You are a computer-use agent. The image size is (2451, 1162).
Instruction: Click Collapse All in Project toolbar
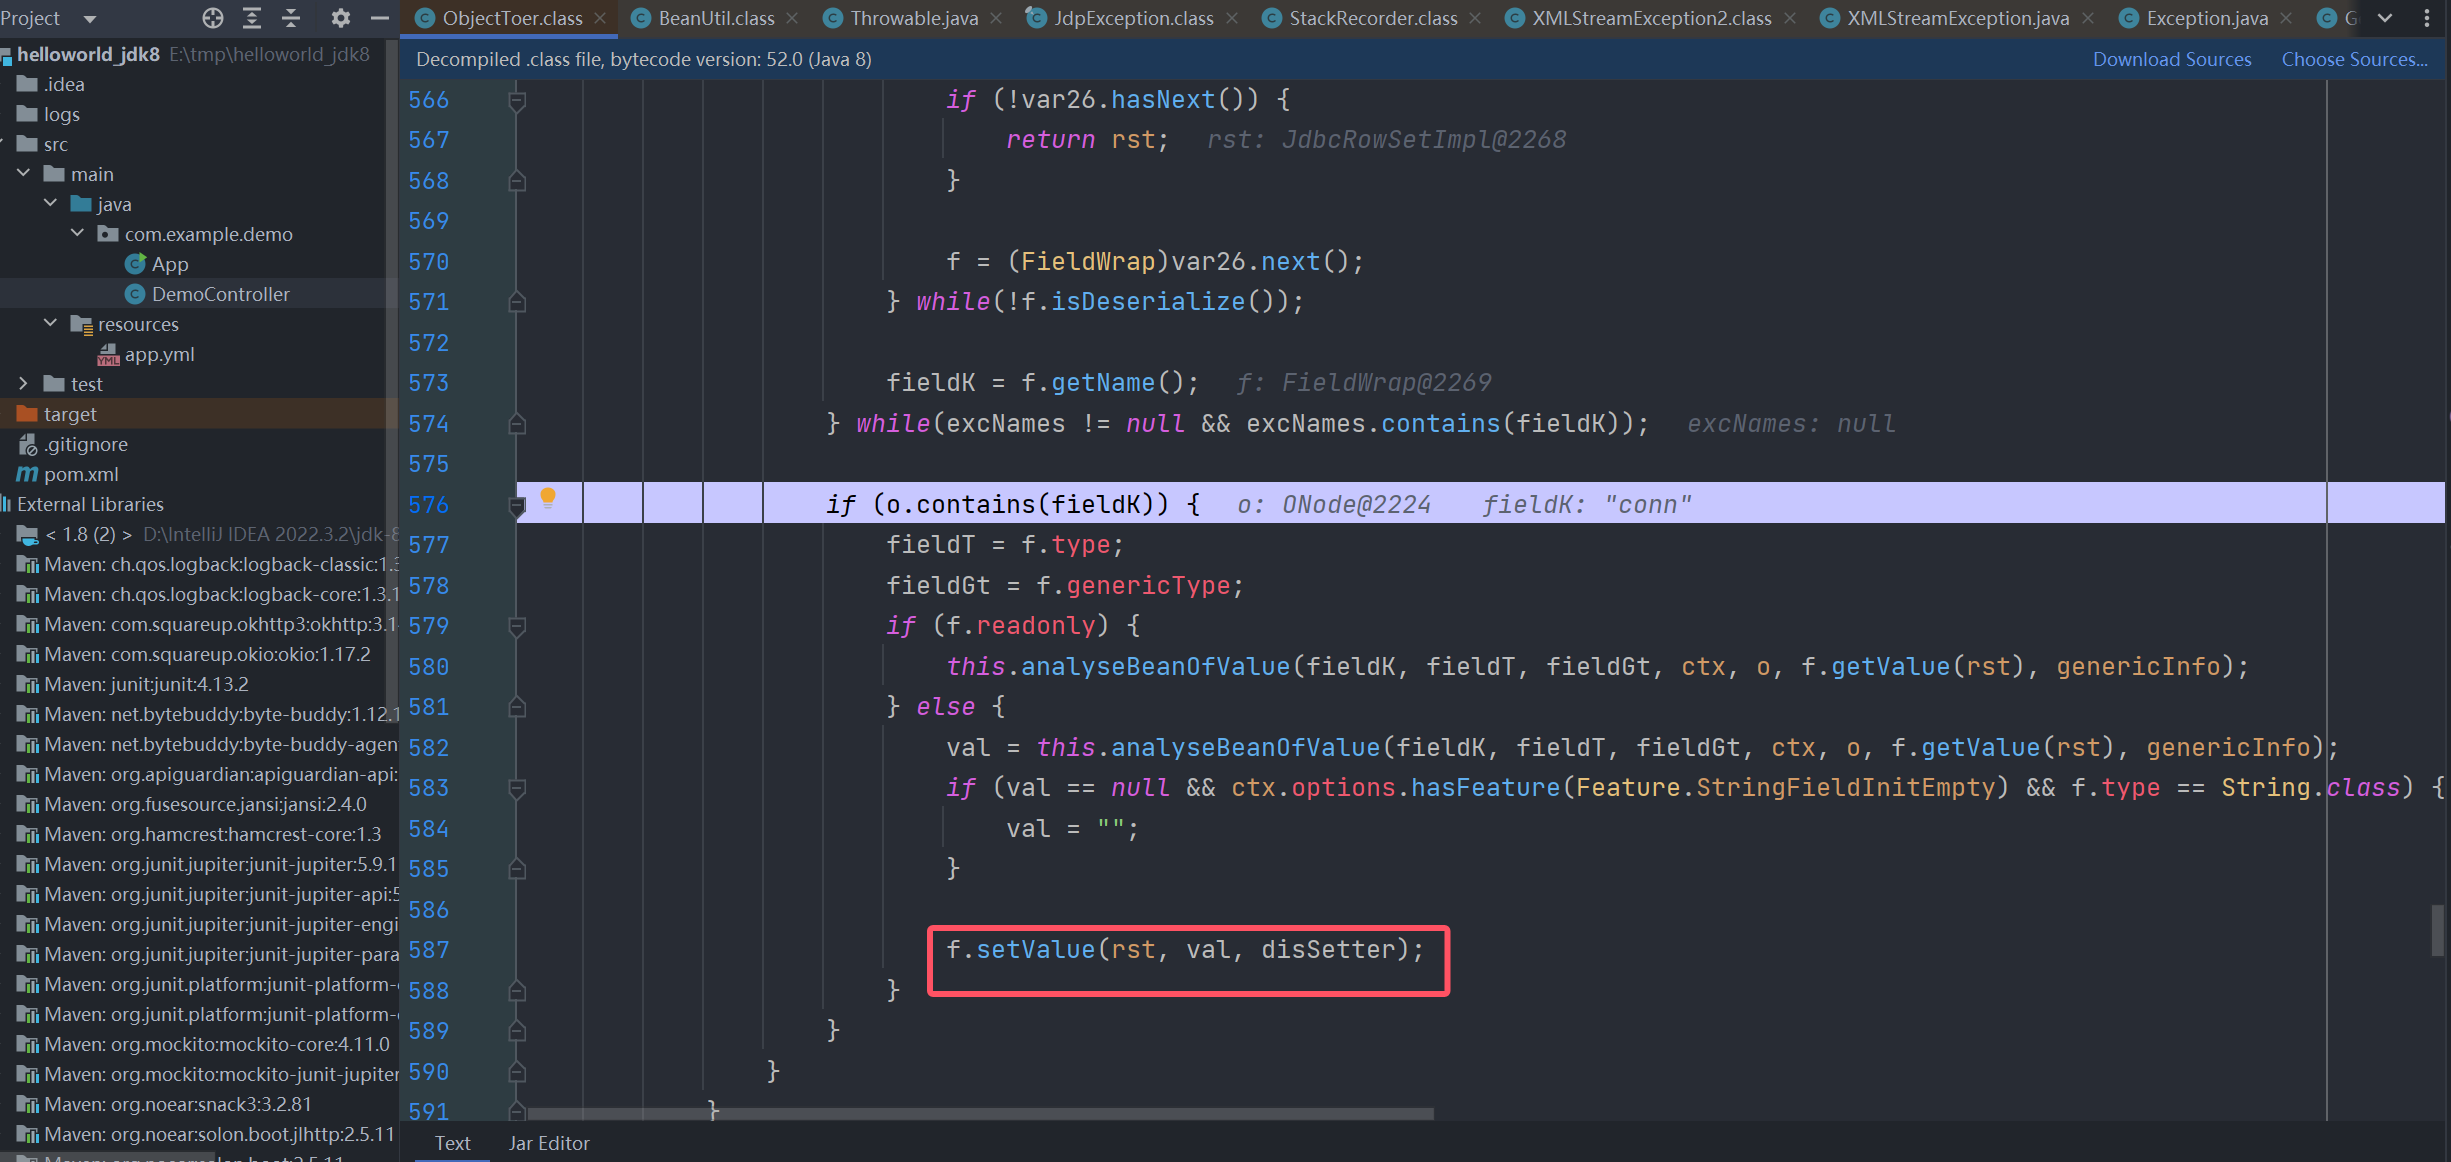[291, 17]
